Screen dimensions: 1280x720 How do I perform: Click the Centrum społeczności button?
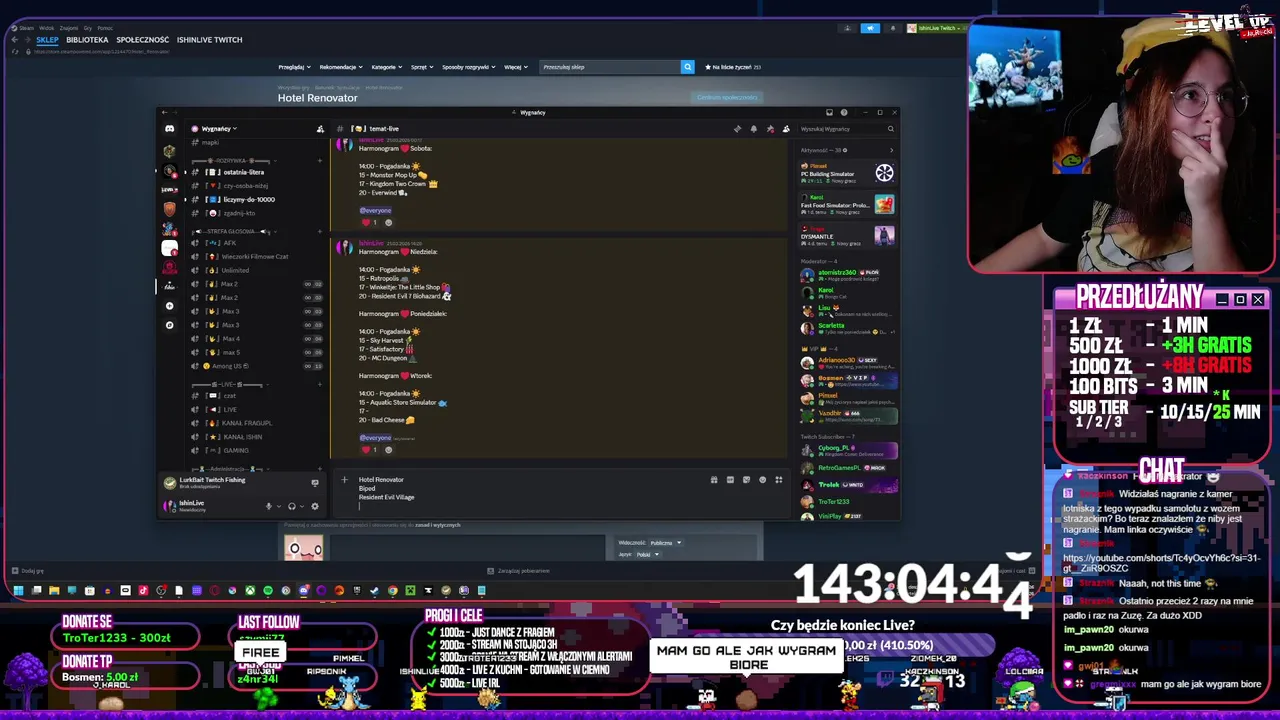tap(727, 97)
